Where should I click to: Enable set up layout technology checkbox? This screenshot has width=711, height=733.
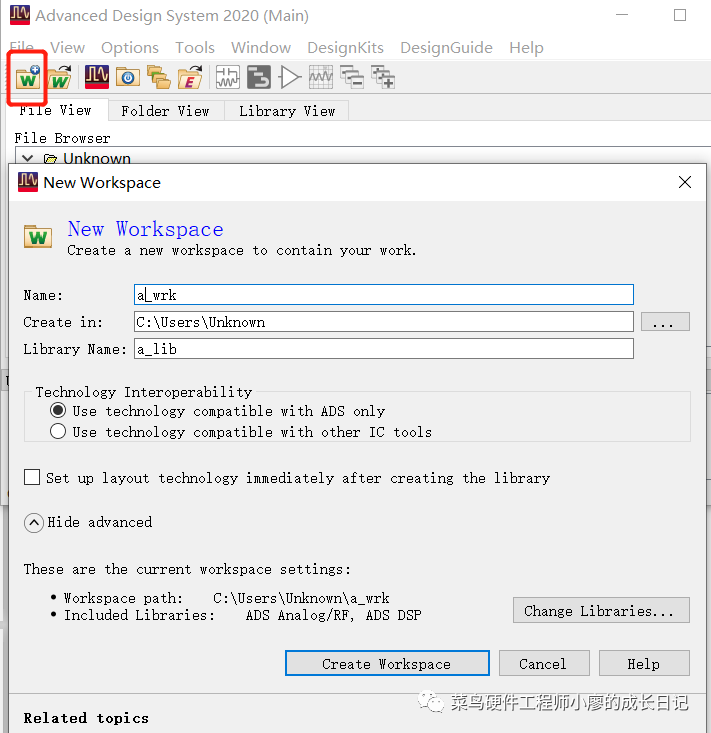tap(32, 477)
